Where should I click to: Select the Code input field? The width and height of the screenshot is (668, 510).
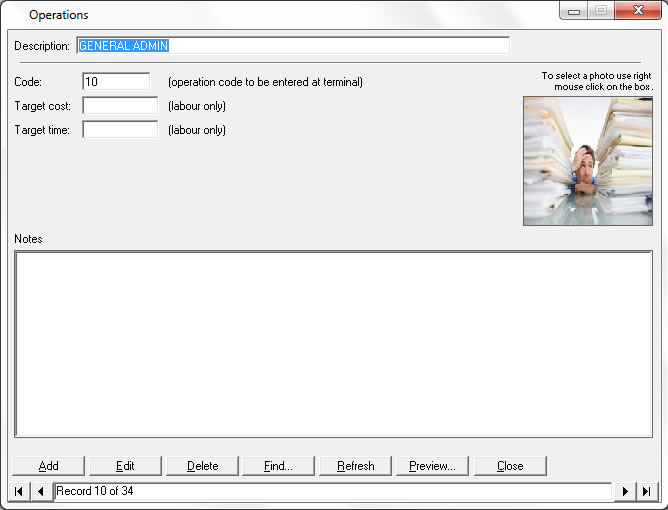click(116, 82)
